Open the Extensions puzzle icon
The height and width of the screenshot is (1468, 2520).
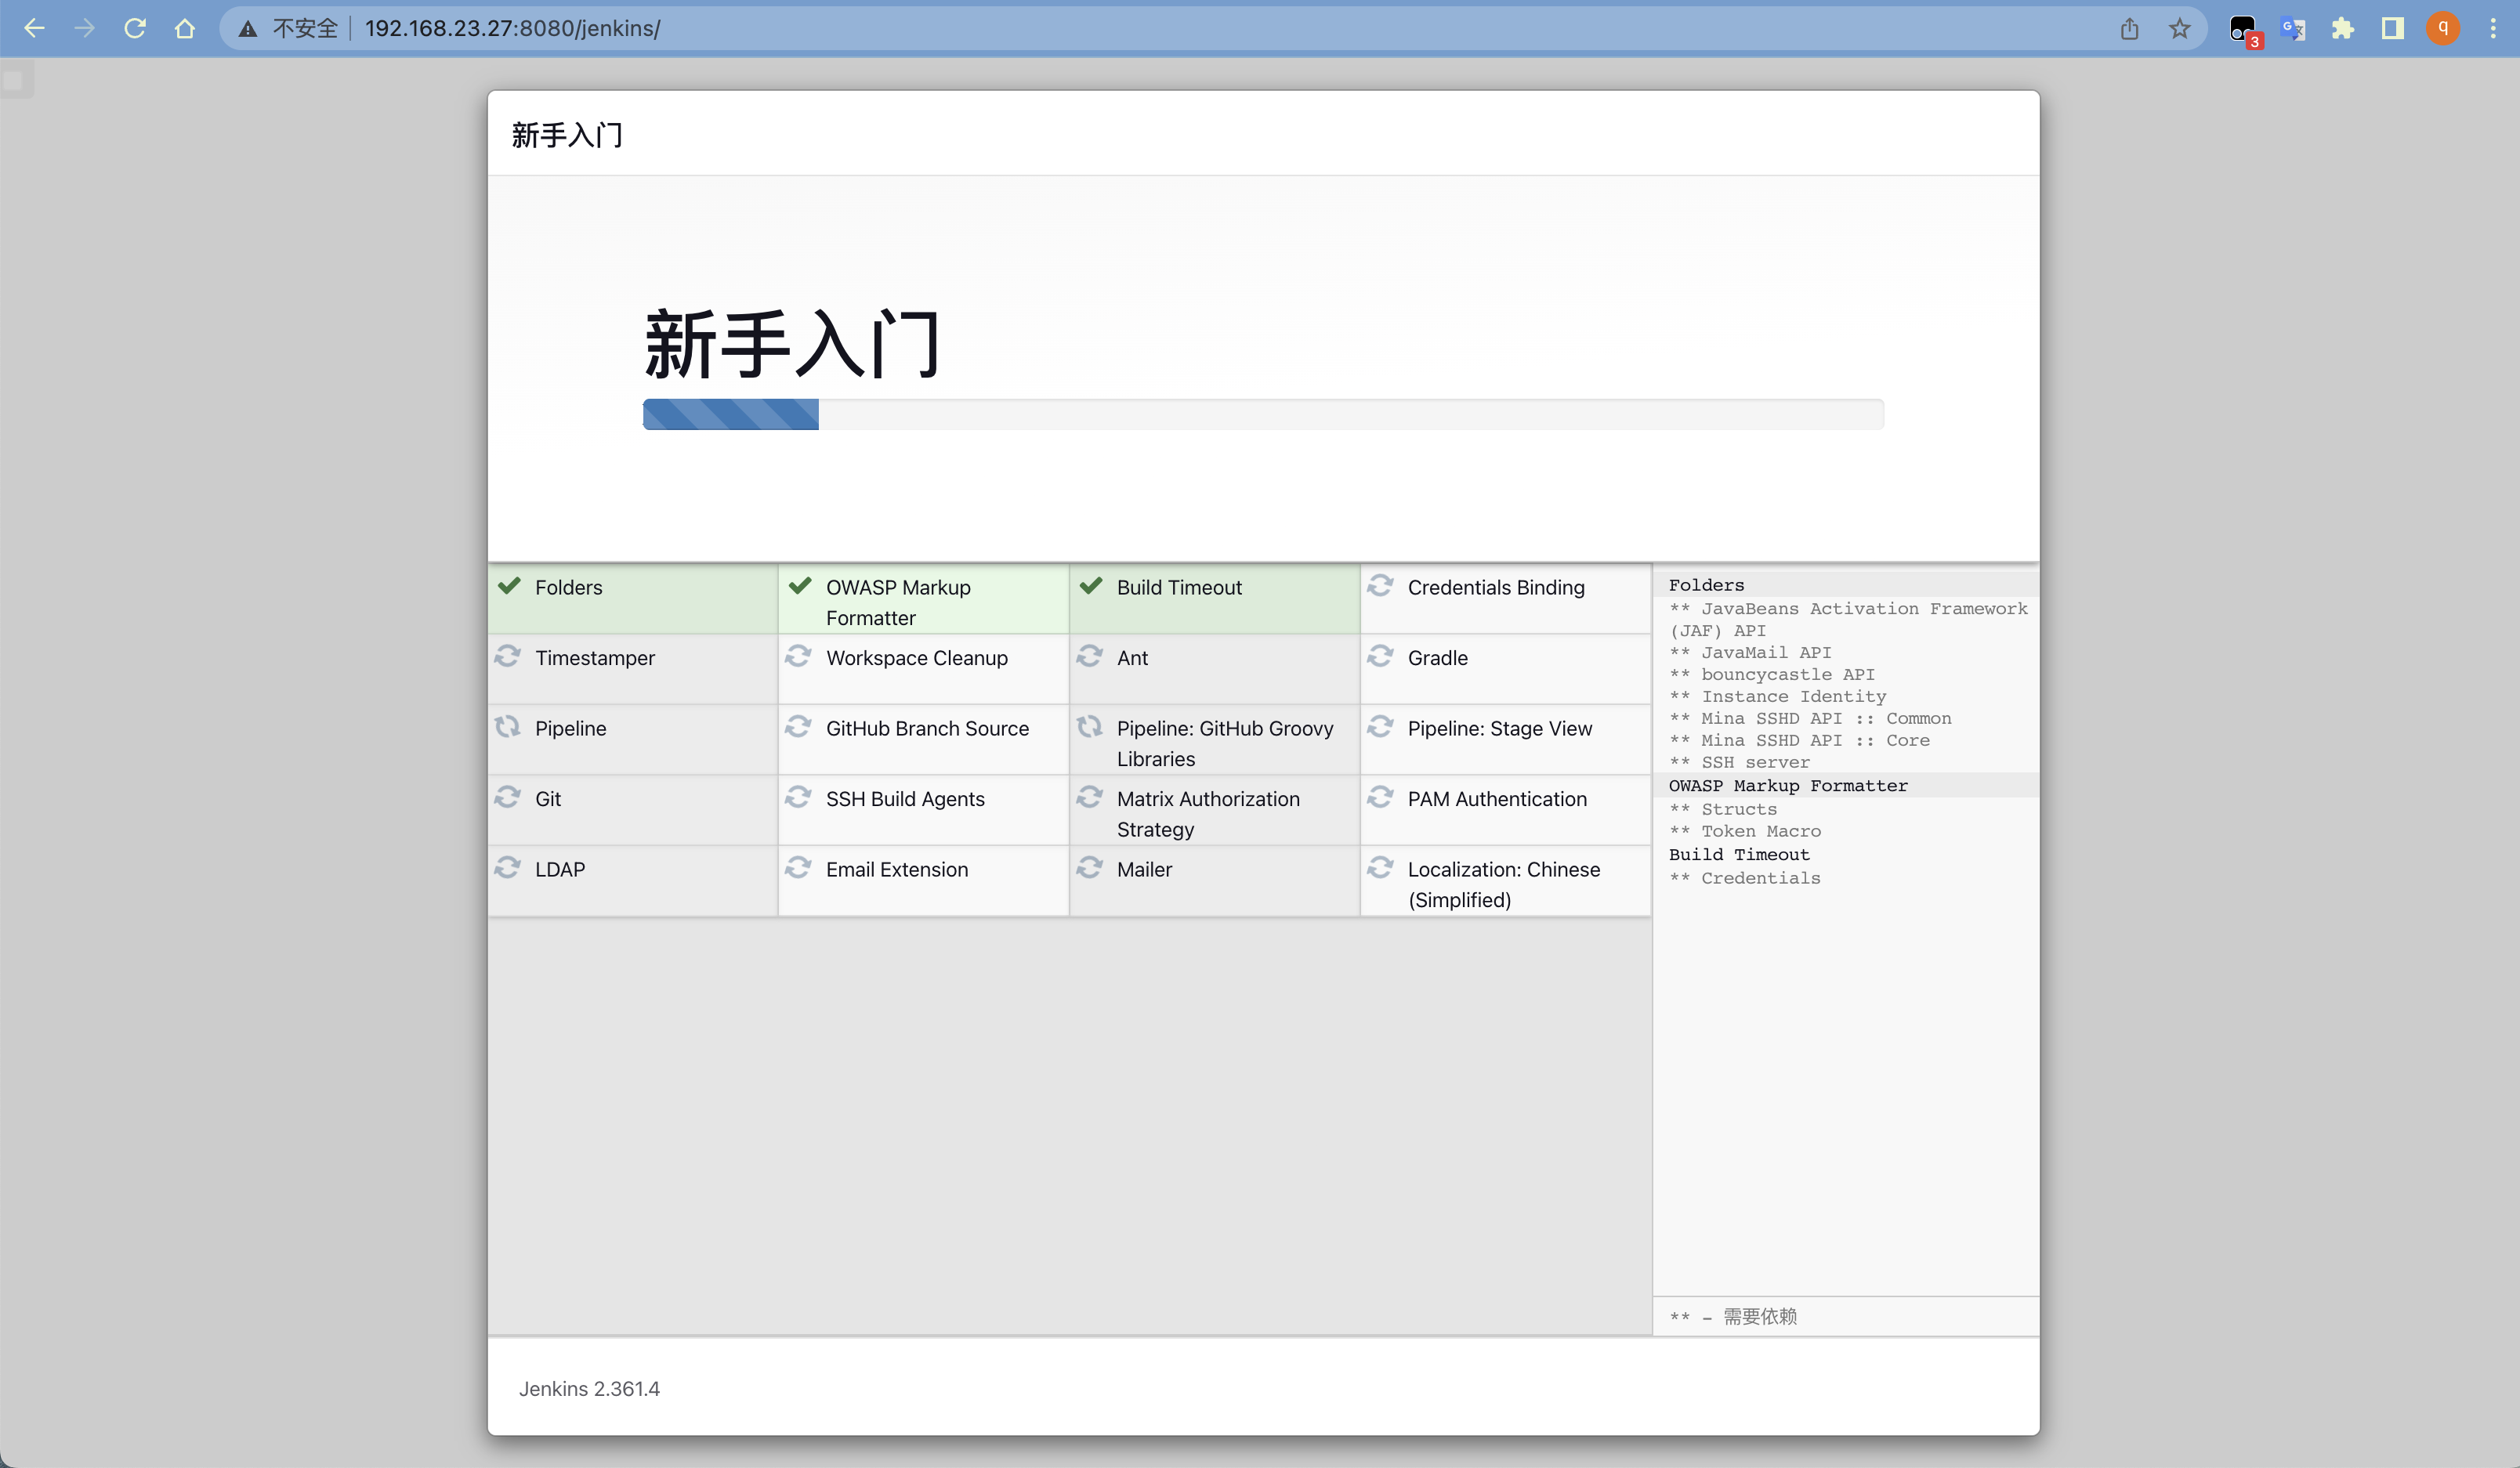[2343, 28]
